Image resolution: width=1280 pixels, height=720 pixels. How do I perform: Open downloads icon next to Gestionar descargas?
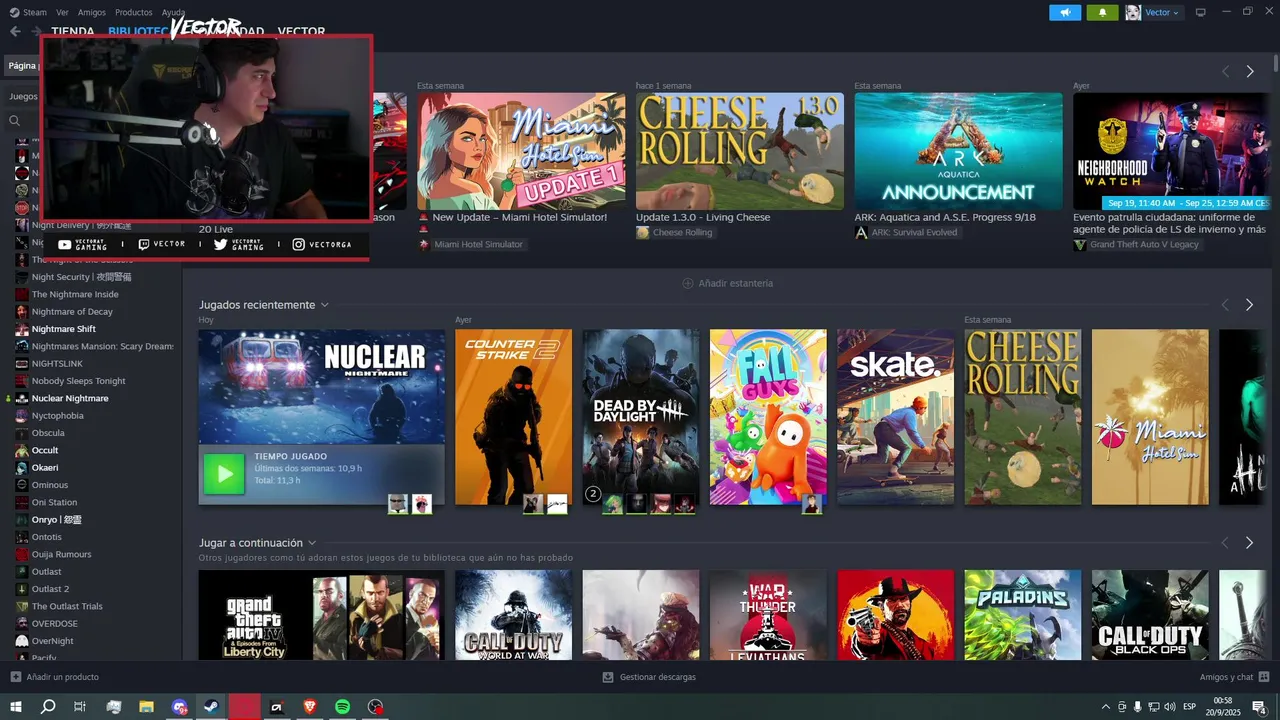pyautogui.click(x=608, y=677)
